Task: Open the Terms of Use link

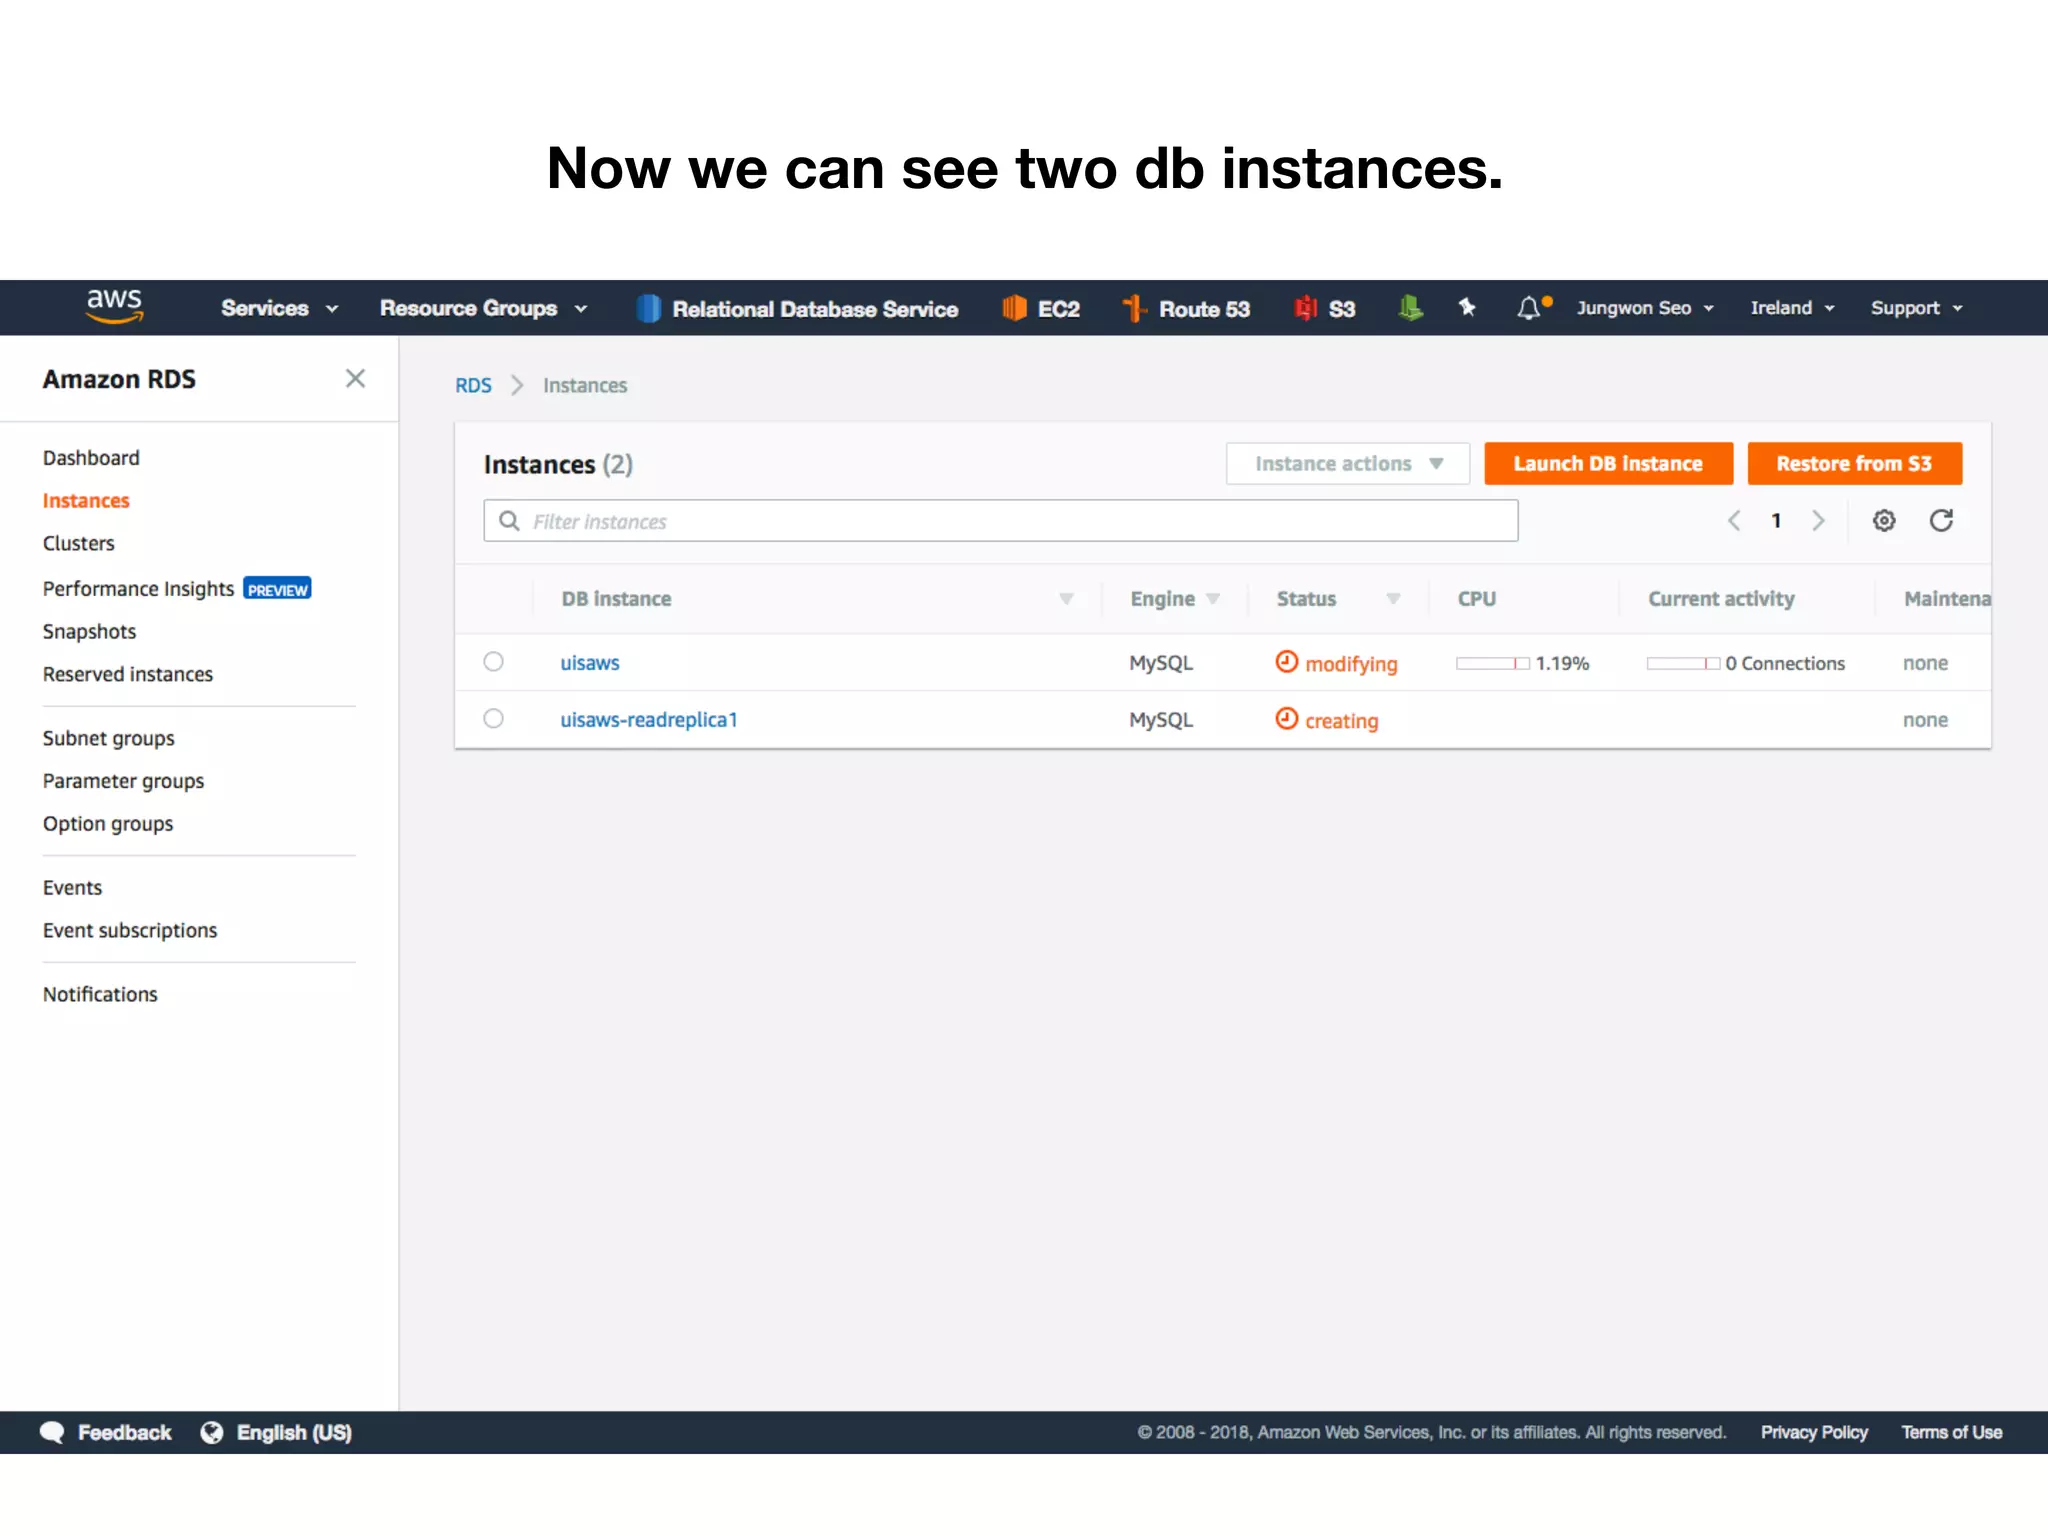Action: tap(1952, 1432)
